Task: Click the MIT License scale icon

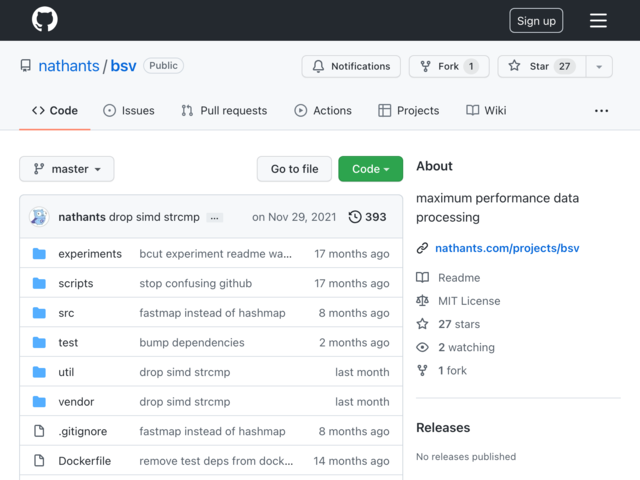Action: (x=423, y=301)
